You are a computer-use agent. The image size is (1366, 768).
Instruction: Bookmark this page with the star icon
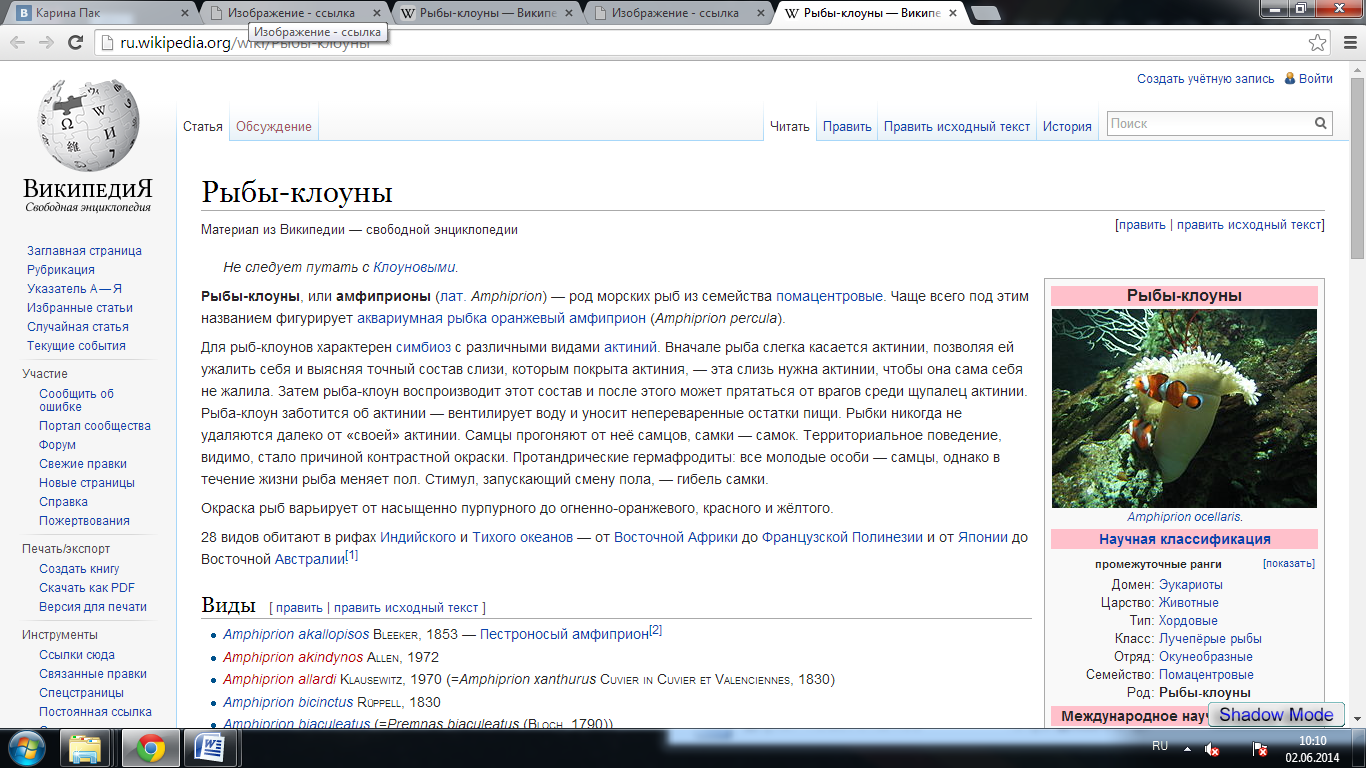click(x=1318, y=43)
